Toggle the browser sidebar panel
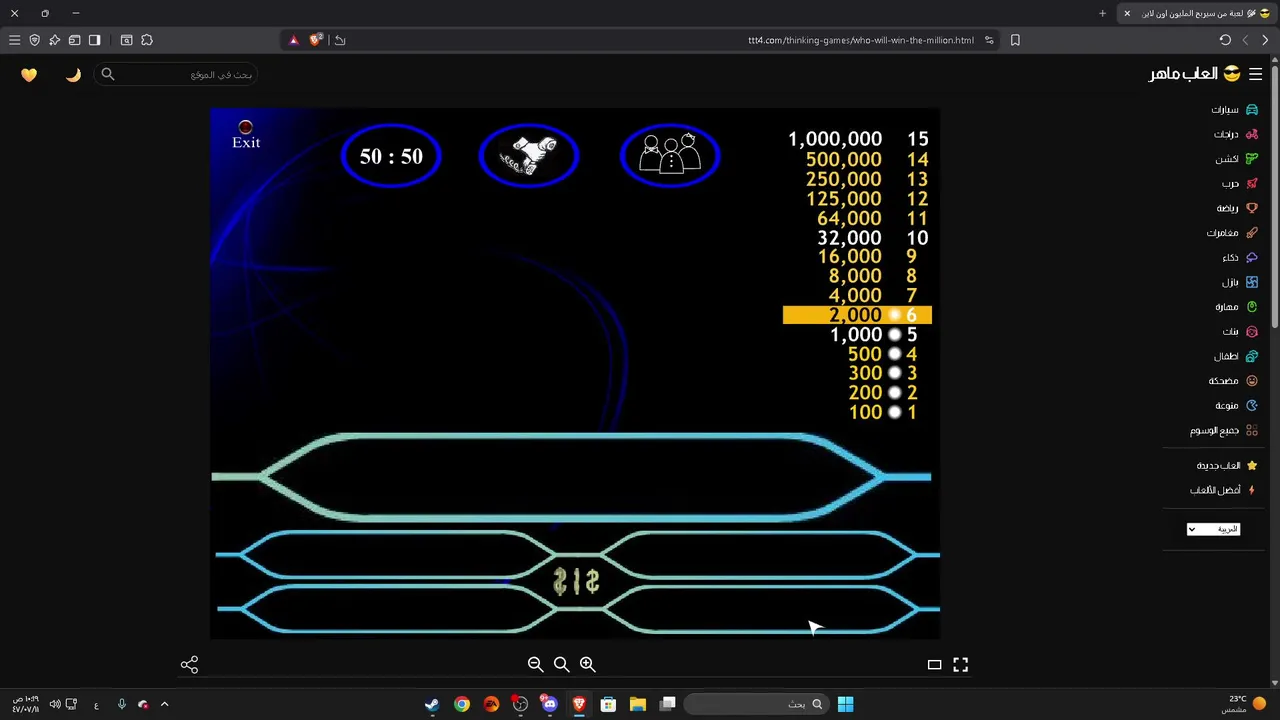This screenshot has height=720, width=1280. tap(94, 40)
